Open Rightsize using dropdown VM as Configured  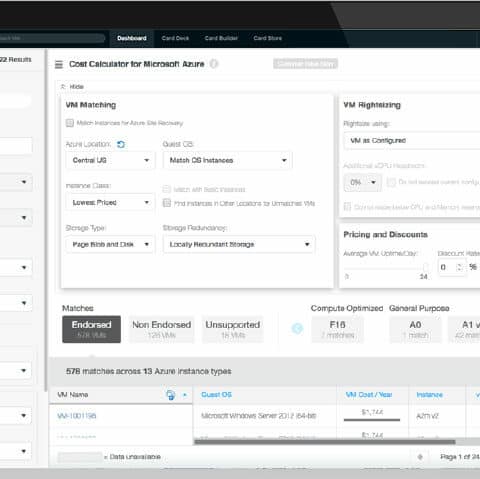pyautogui.click(x=412, y=140)
